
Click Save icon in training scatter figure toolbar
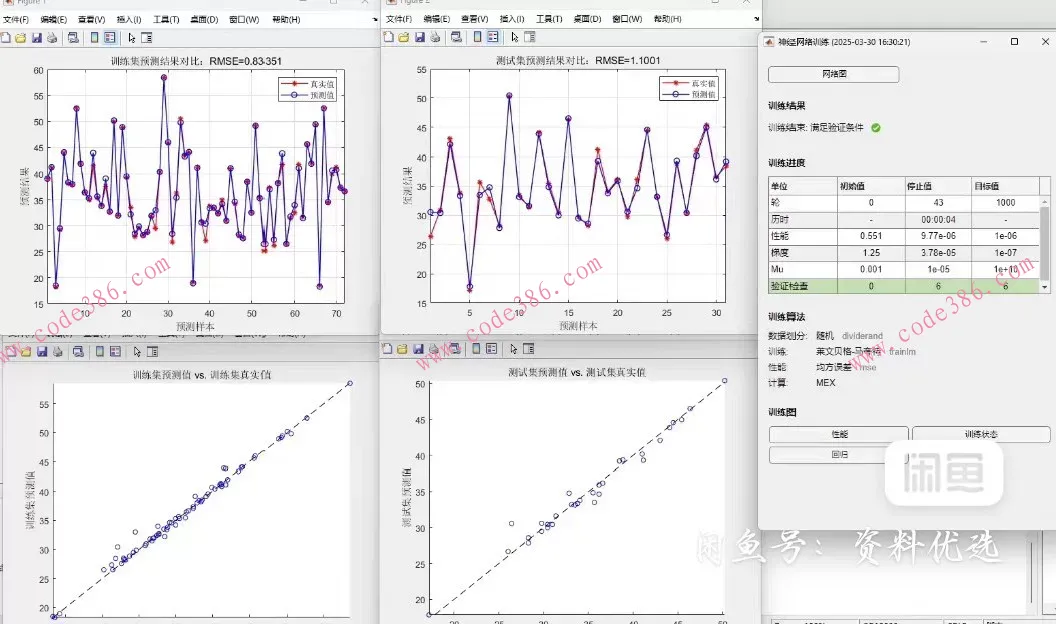click(x=42, y=352)
